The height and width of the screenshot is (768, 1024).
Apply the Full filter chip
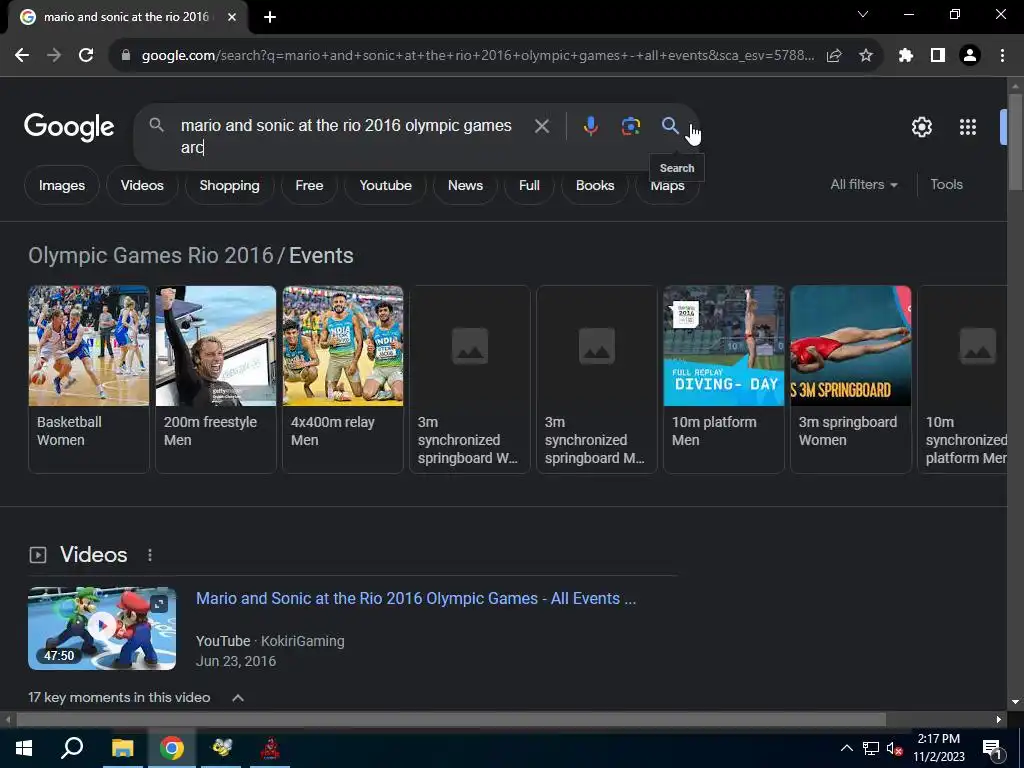(x=529, y=185)
